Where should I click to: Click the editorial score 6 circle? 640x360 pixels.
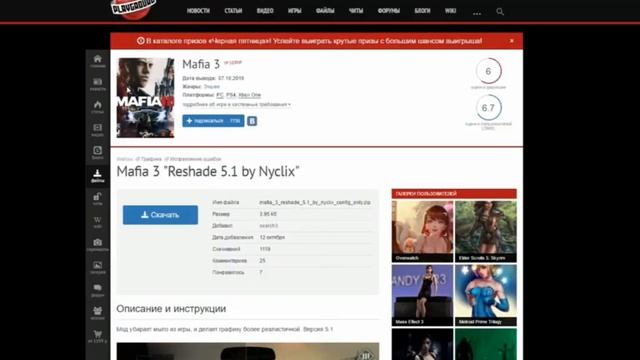click(488, 71)
